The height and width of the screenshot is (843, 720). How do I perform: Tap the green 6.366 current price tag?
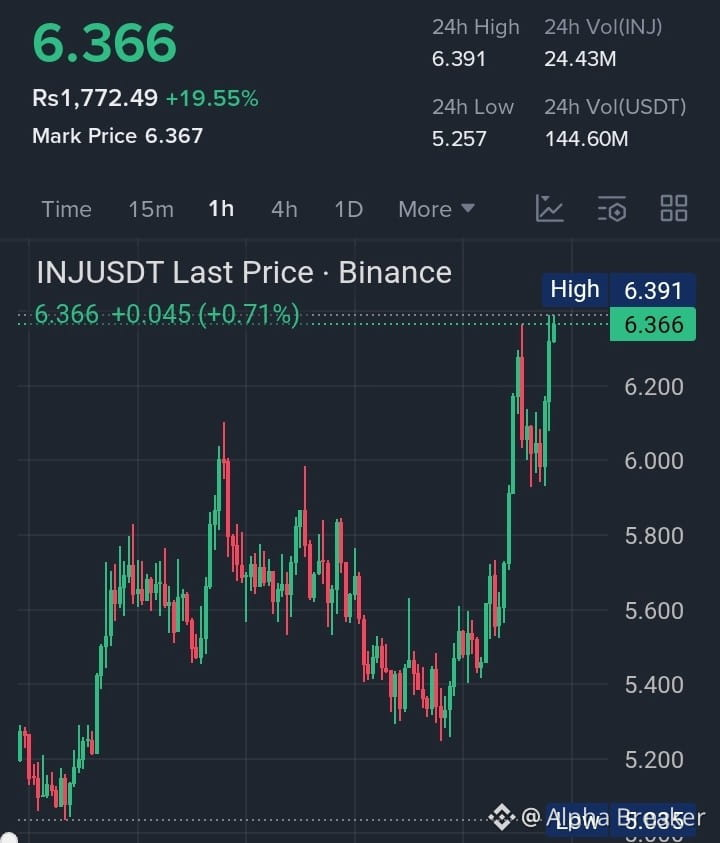coord(653,324)
